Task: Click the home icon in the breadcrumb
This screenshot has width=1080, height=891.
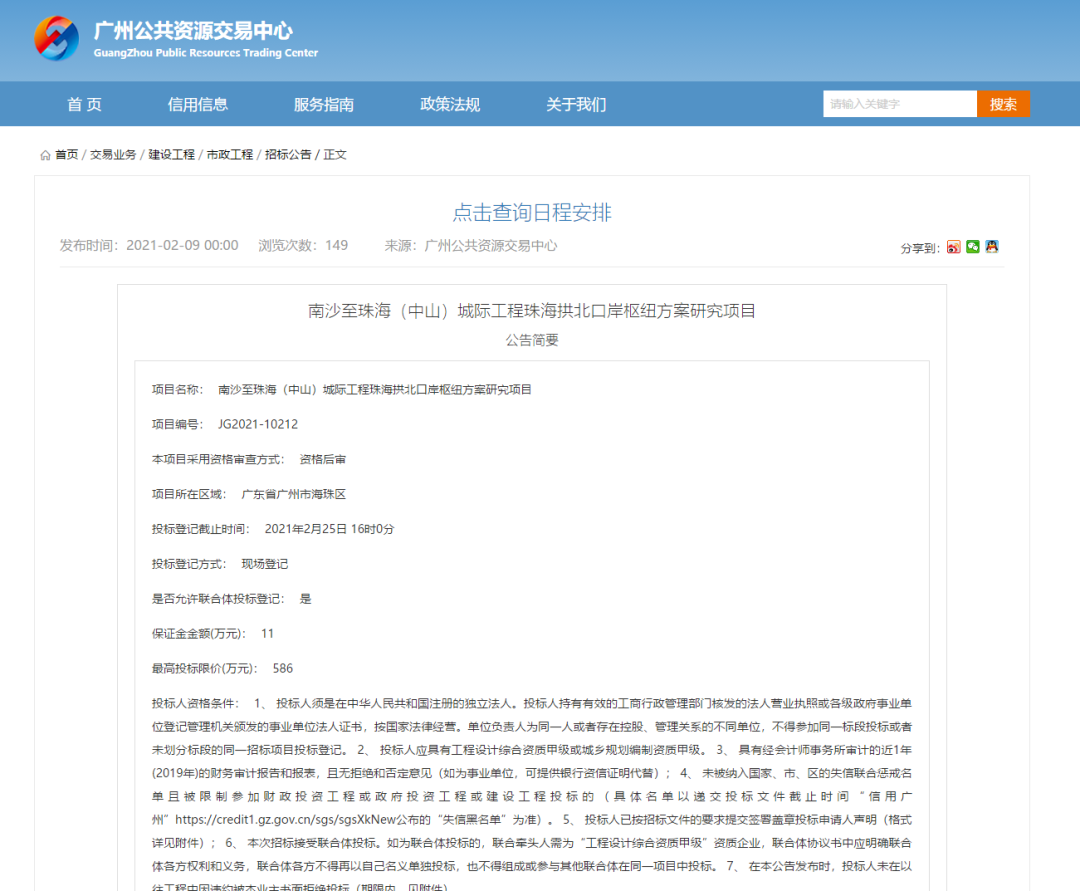Action: tap(45, 155)
